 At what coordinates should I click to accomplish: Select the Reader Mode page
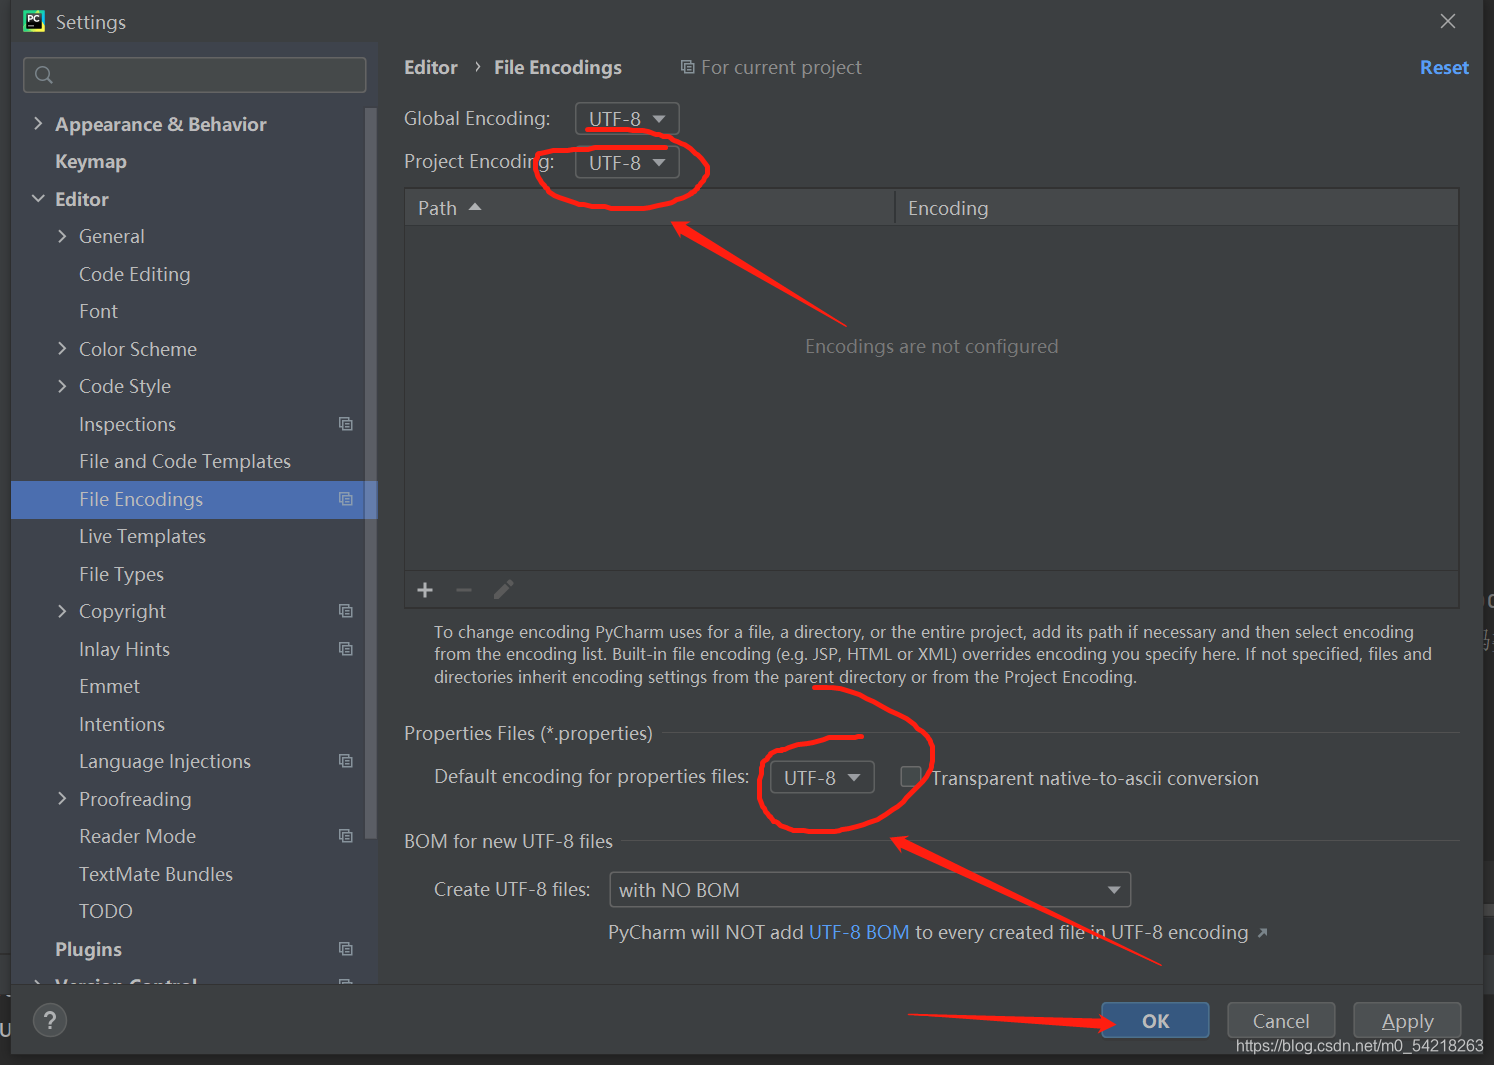click(x=137, y=836)
